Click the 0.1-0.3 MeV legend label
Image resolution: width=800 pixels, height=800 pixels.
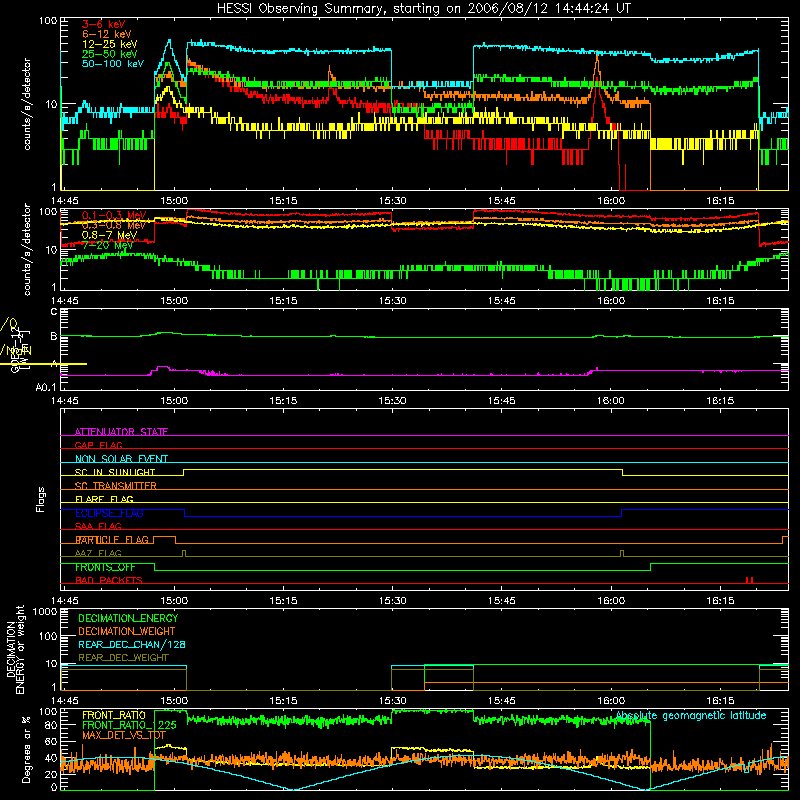pyautogui.click(x=114, y=215)
